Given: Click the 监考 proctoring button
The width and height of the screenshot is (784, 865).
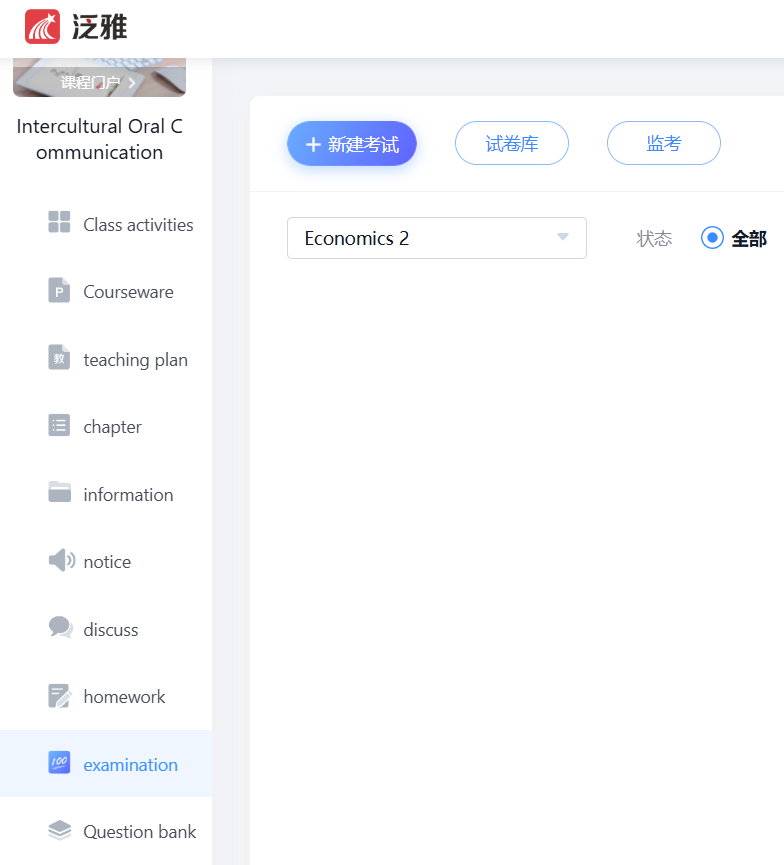Looking at the screenshot, I should 663,144.
